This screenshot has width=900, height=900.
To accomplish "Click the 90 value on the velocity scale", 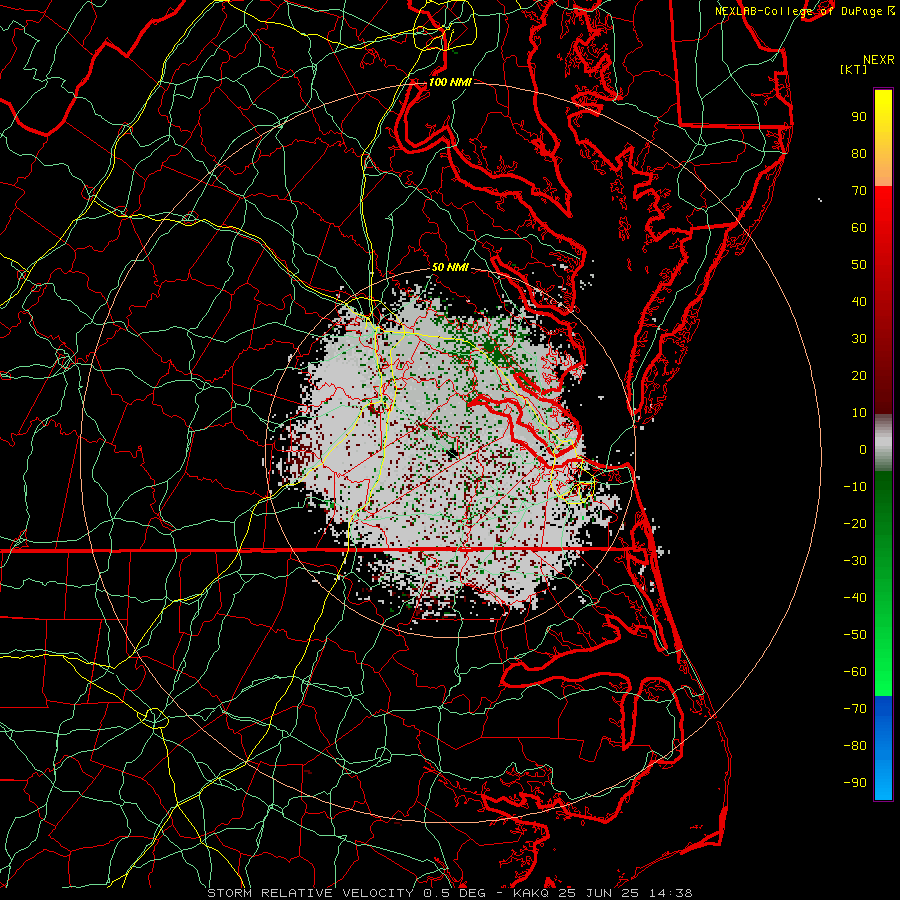I will pos(859,117).
